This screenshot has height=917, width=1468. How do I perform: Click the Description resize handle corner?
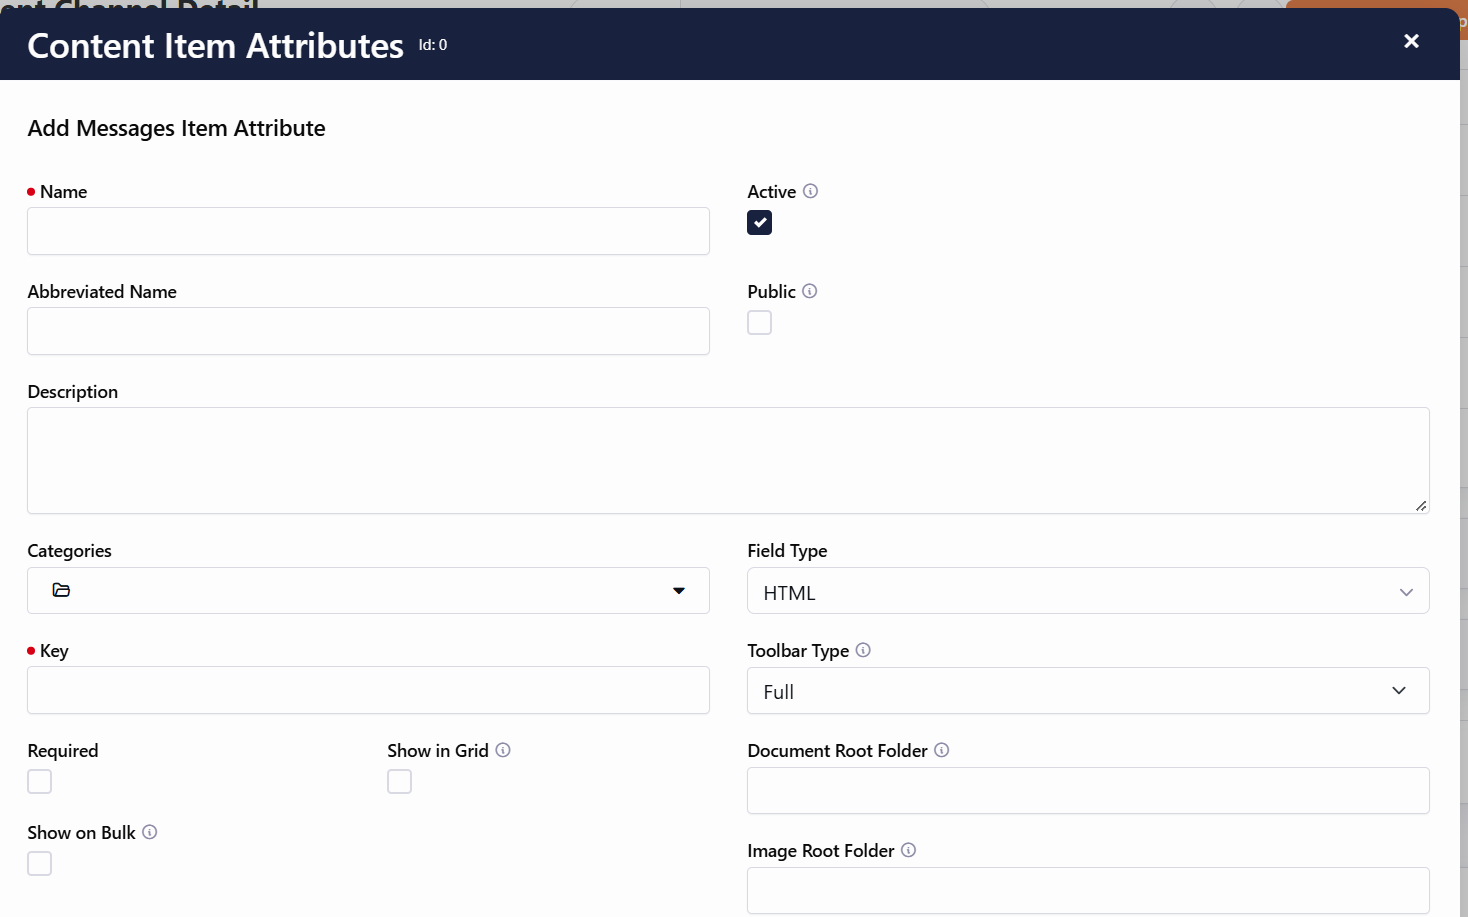tap(1421, 506)
